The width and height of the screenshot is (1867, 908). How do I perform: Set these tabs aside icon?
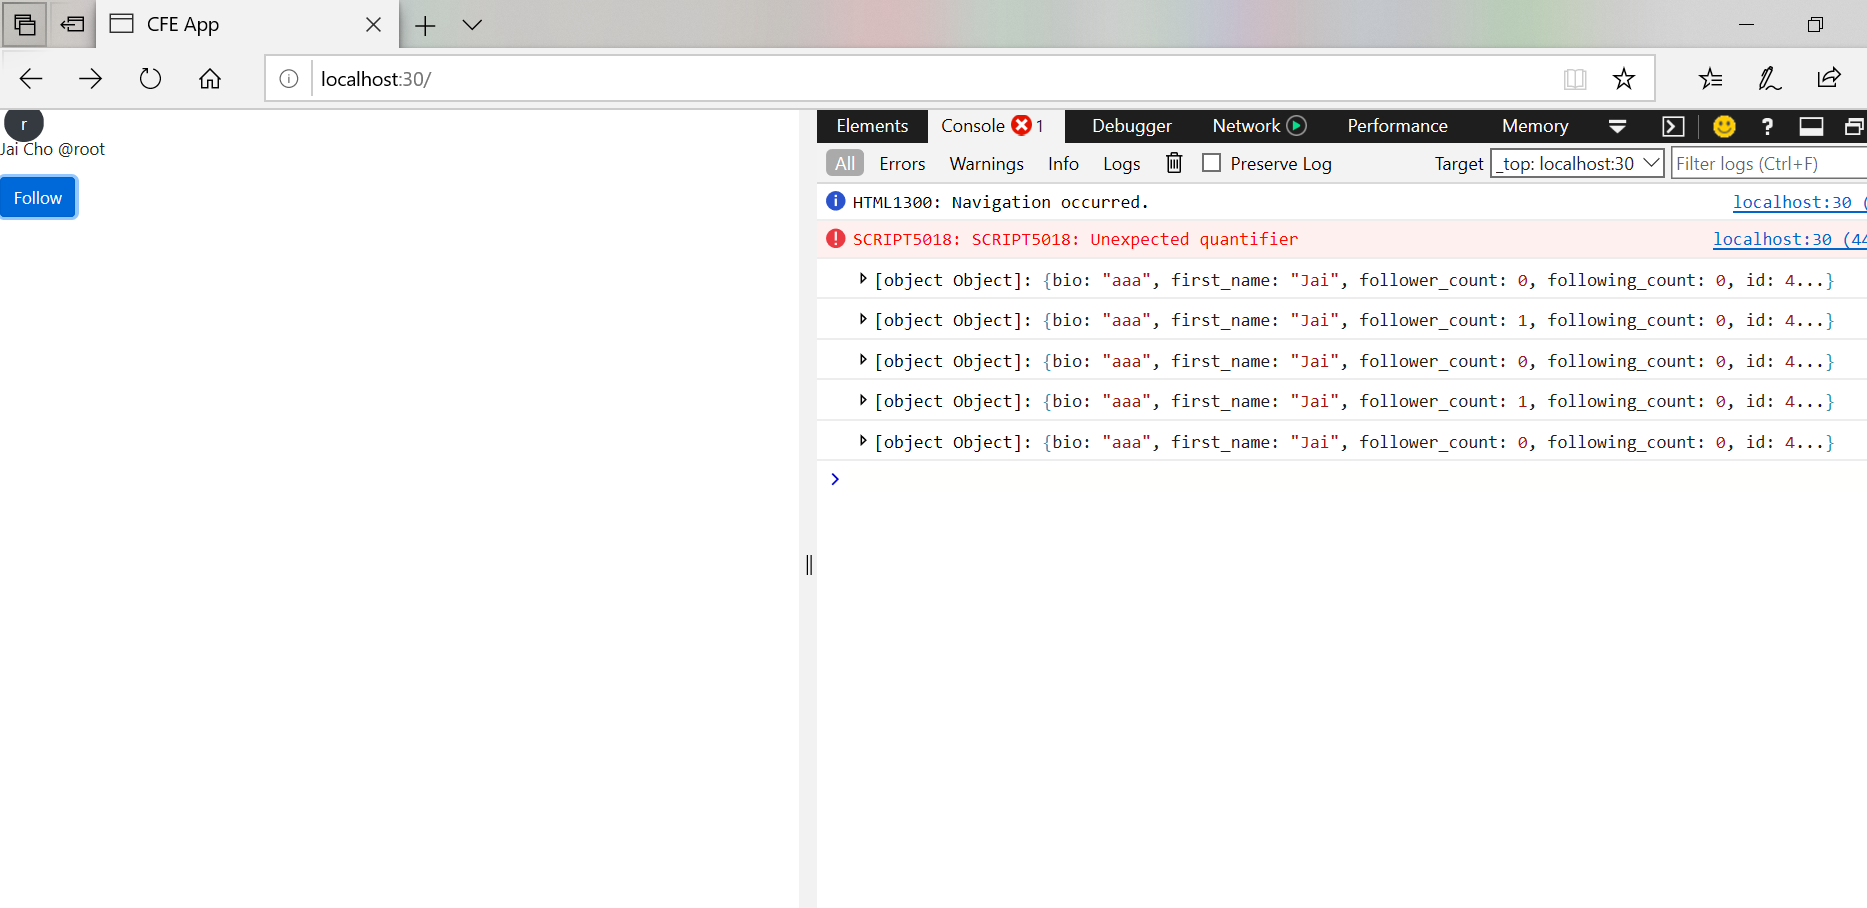click(x=72, y=24)
